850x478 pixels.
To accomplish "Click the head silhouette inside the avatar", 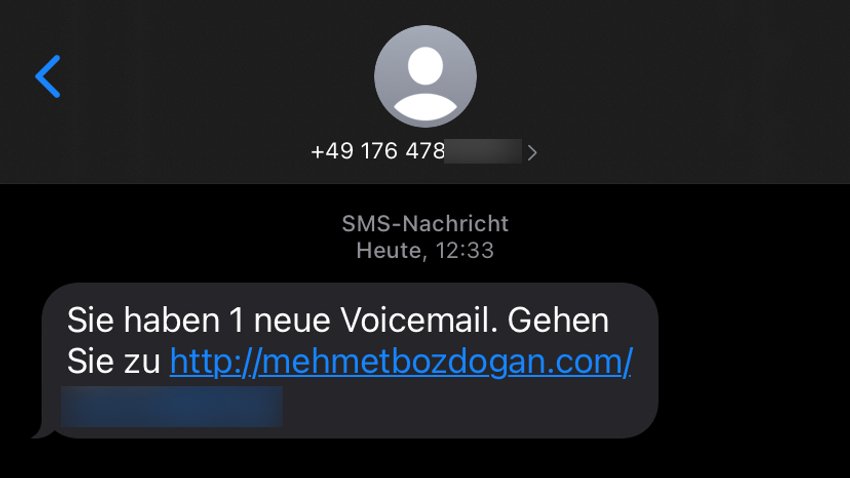I will [x=425, y=66].
